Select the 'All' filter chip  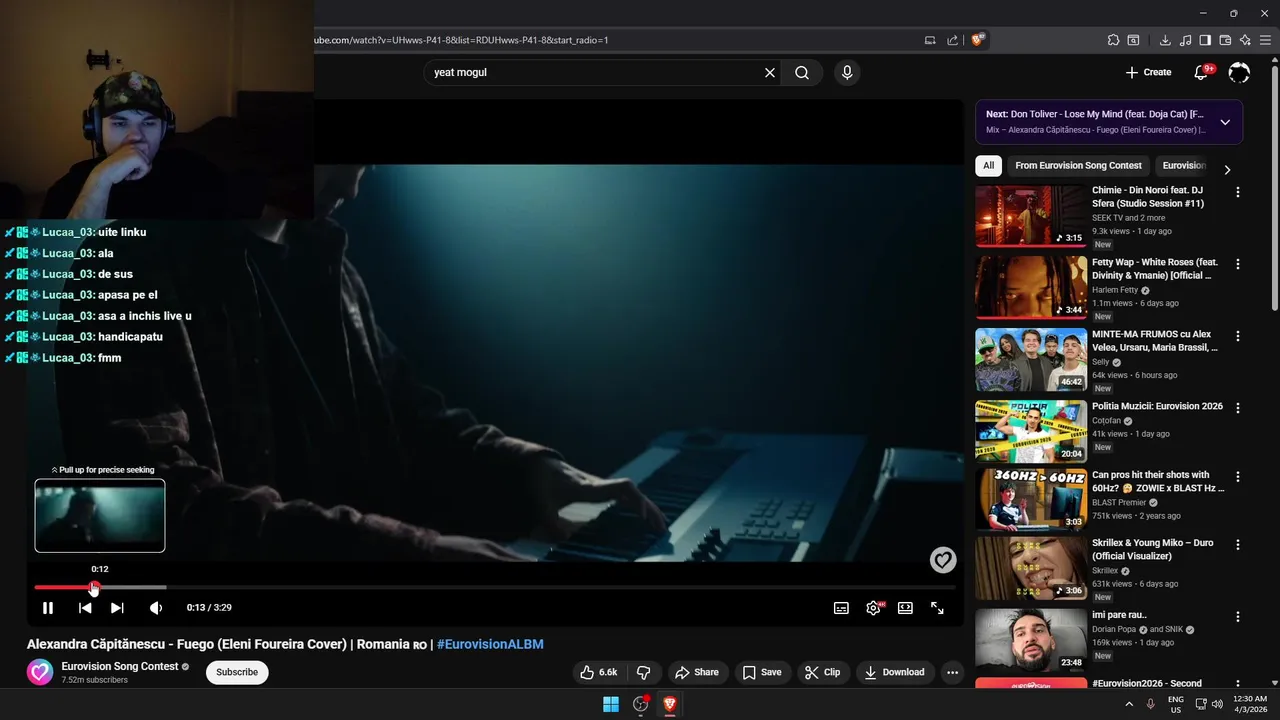coord(988,166)
